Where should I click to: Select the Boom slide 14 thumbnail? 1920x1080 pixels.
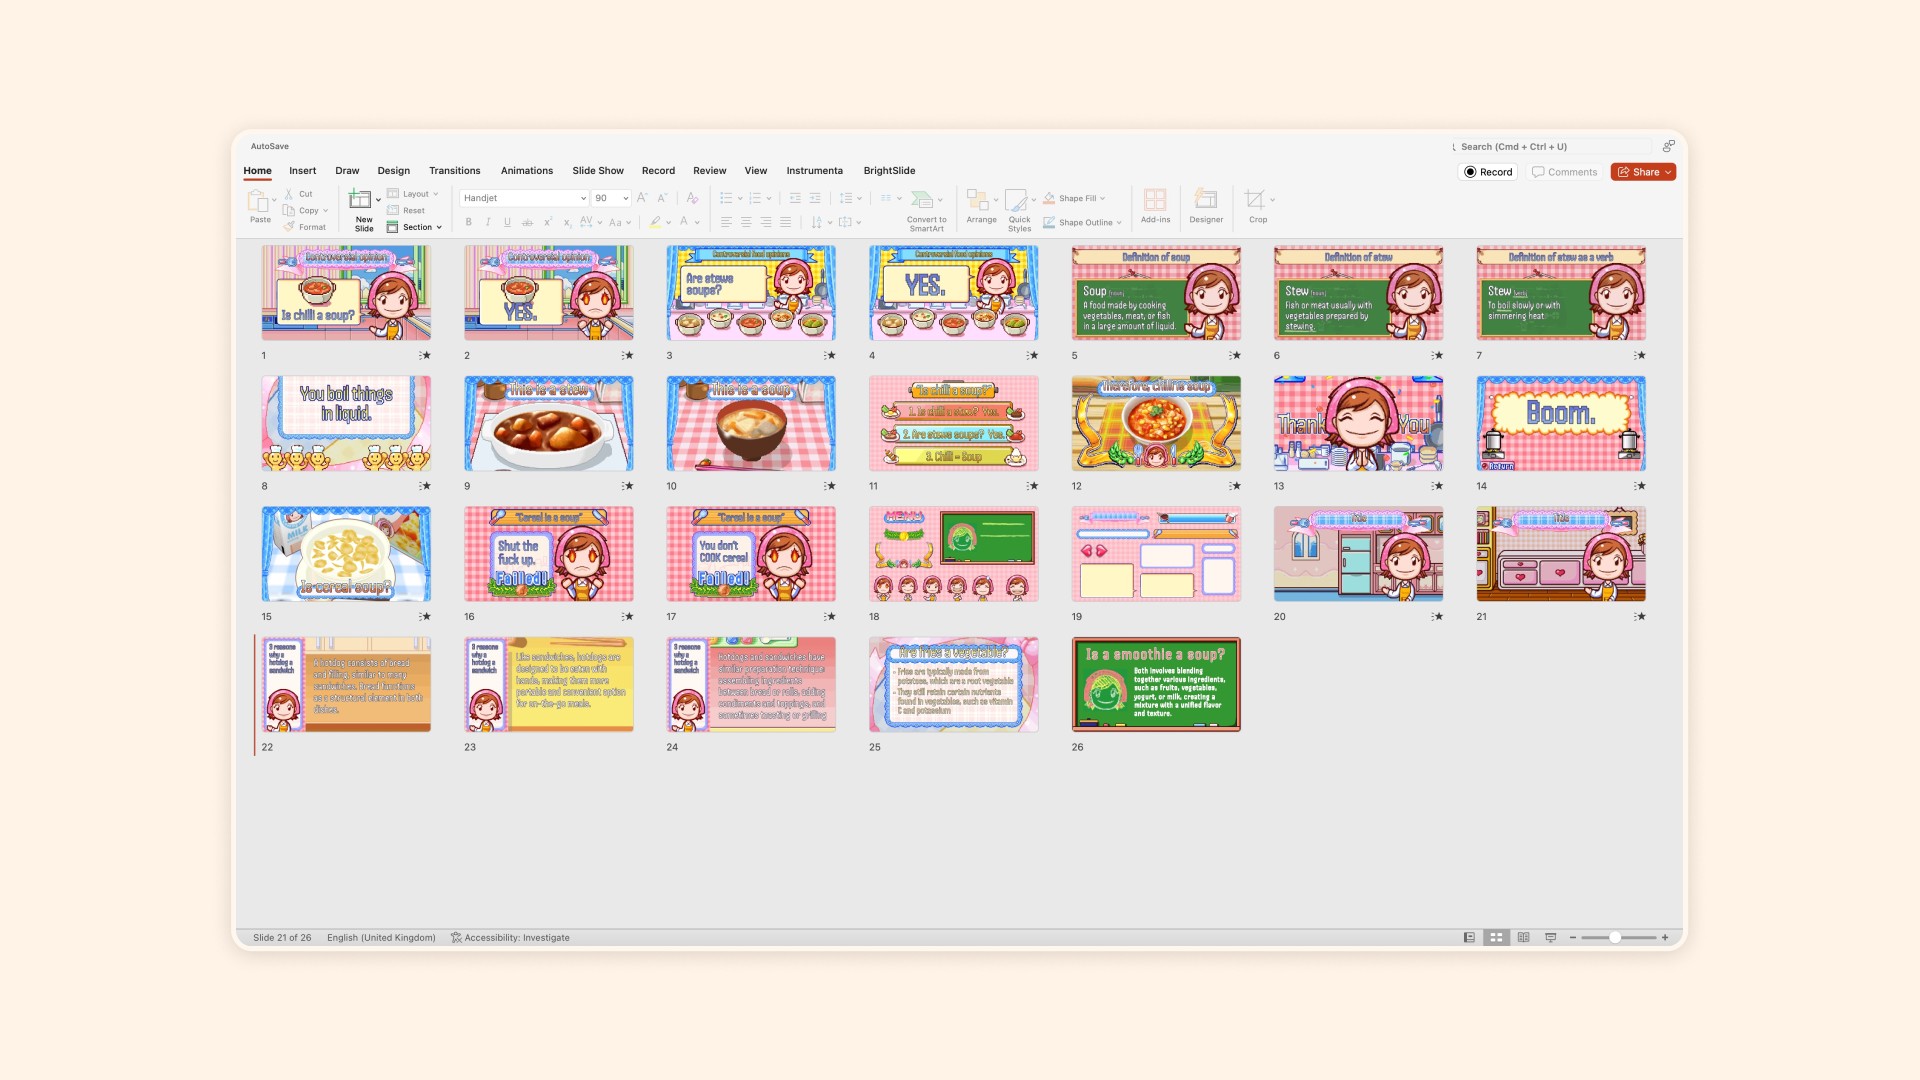click(1560, 423)
